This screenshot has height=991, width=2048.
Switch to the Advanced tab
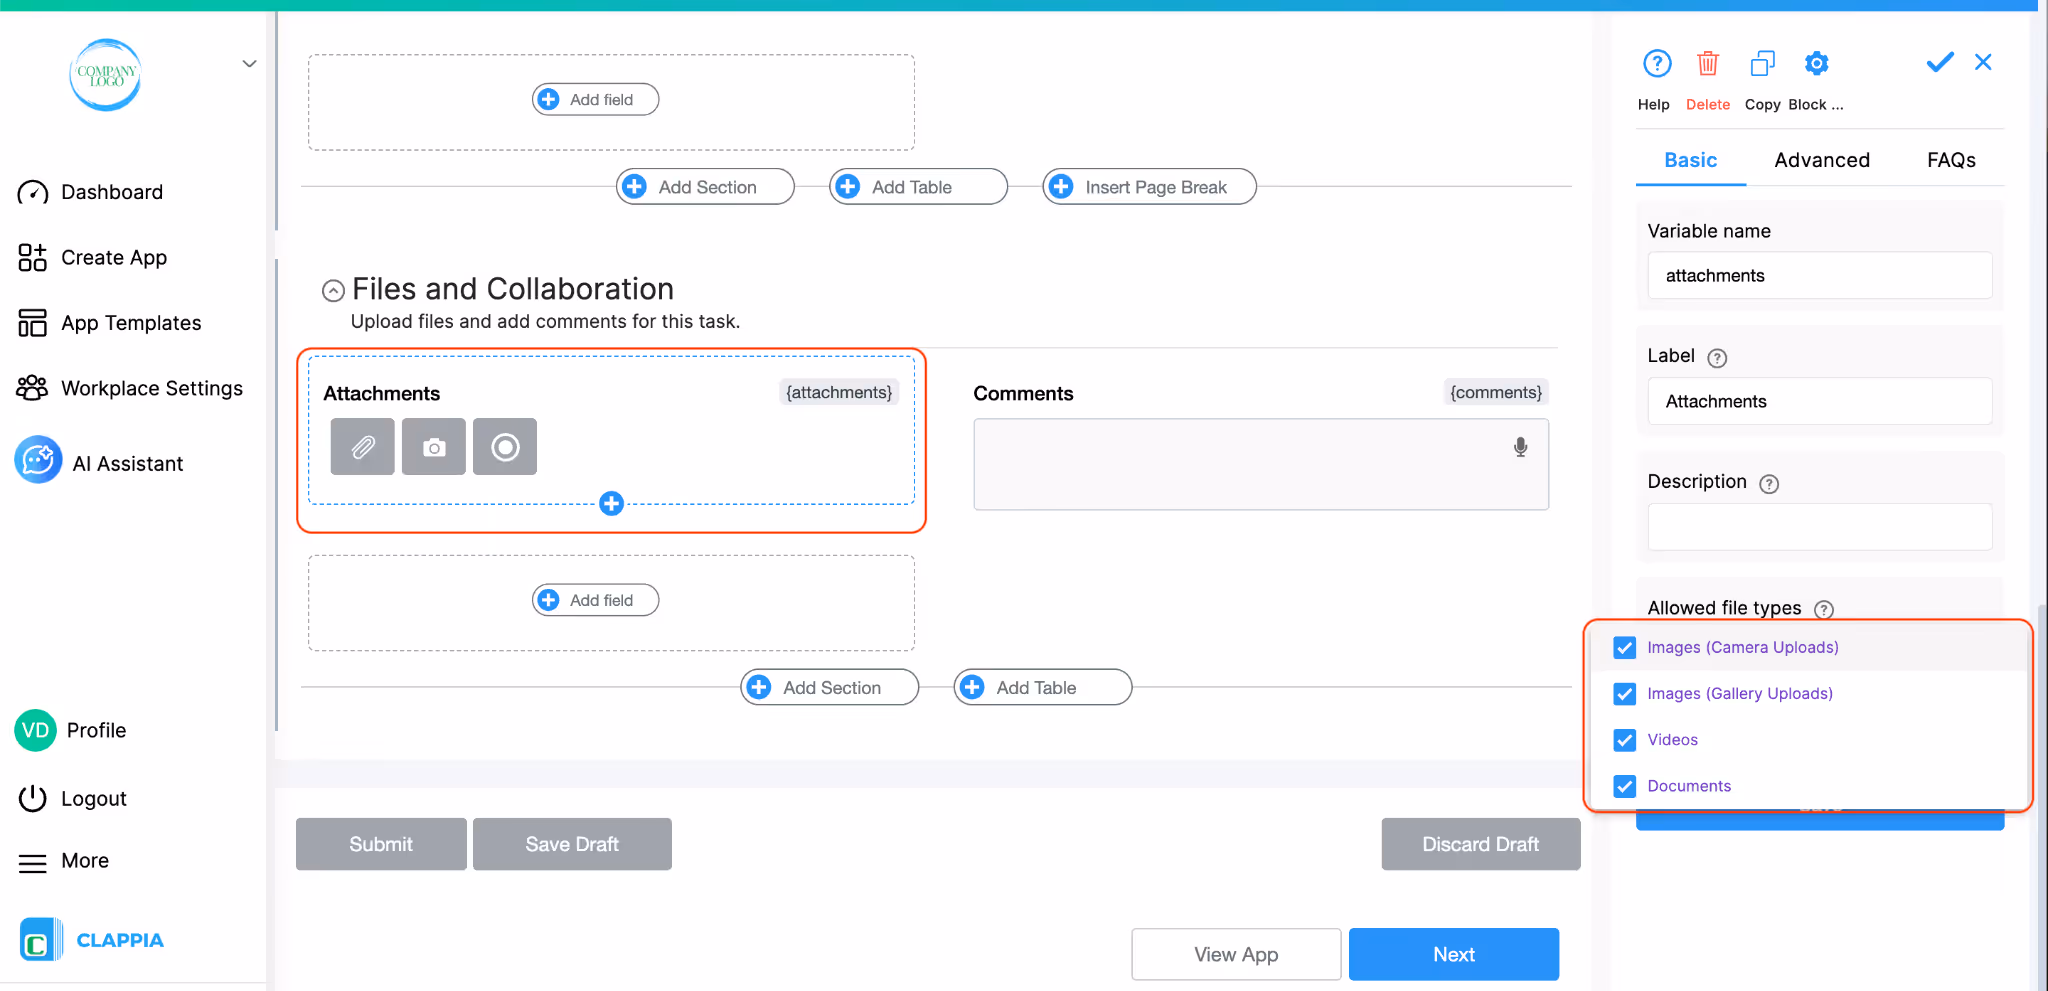[x=1821, y=160]
